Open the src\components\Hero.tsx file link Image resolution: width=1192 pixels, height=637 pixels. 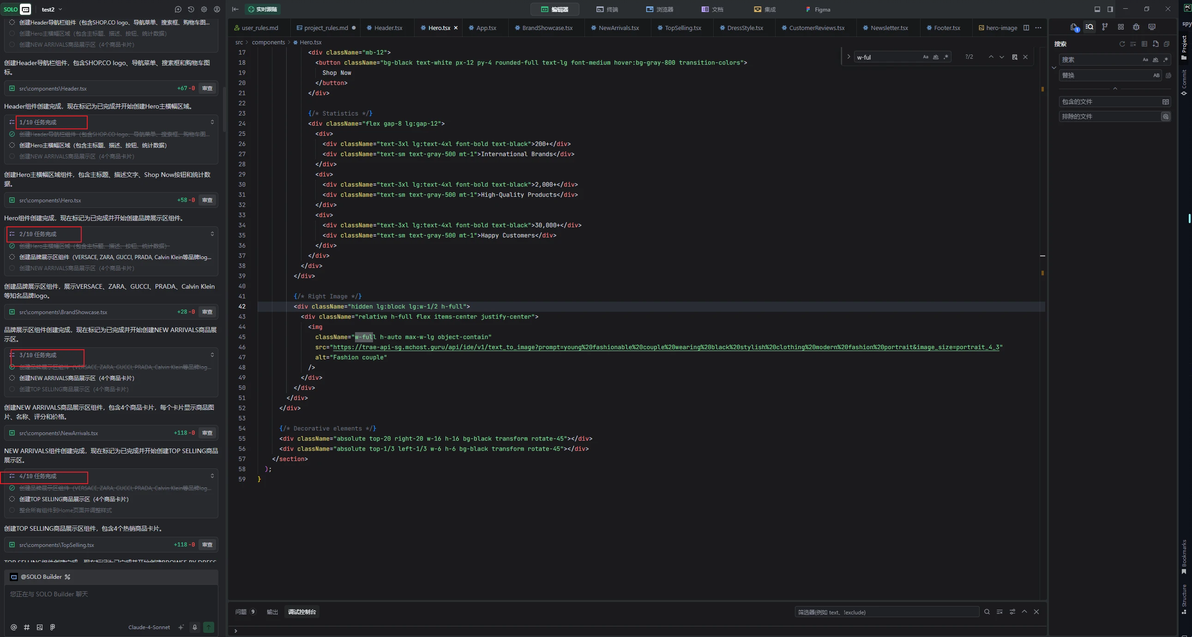coord(50,200)
